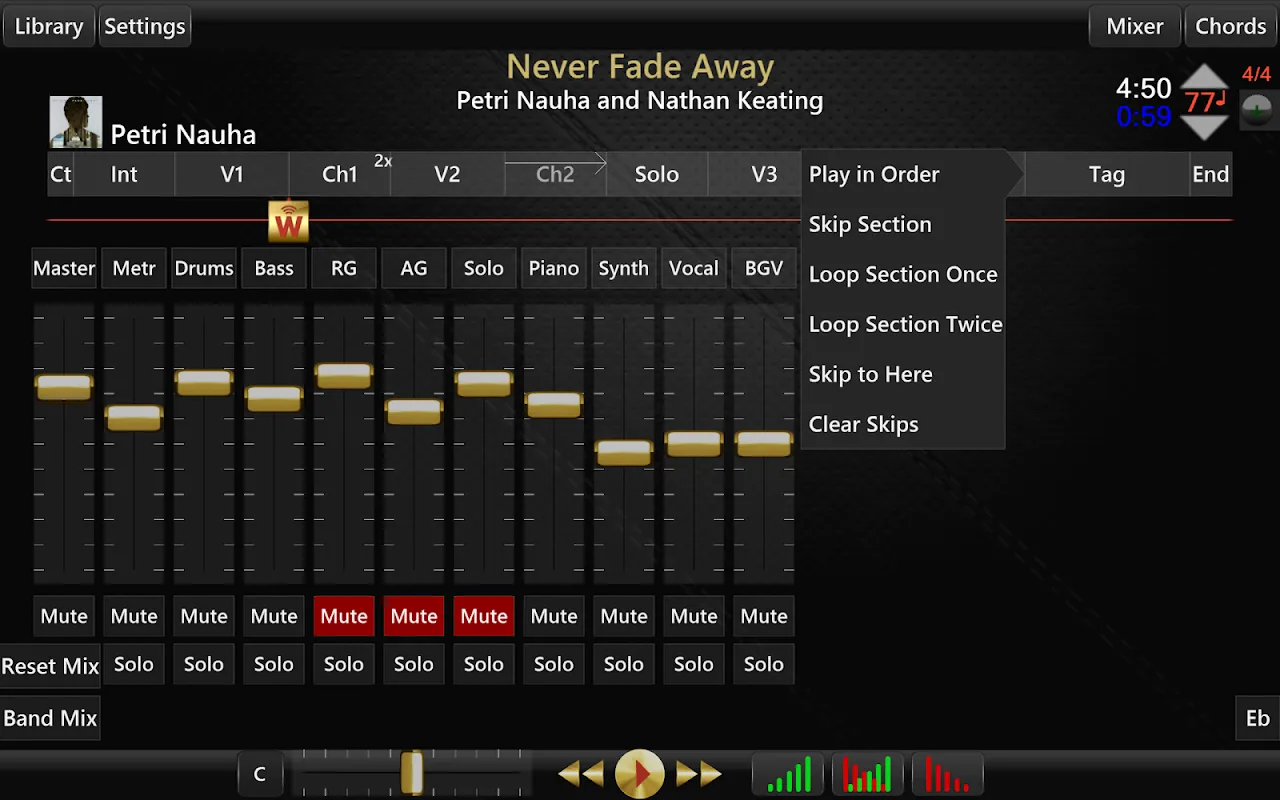Click the round green plus icon

[x=1257, y=109]
